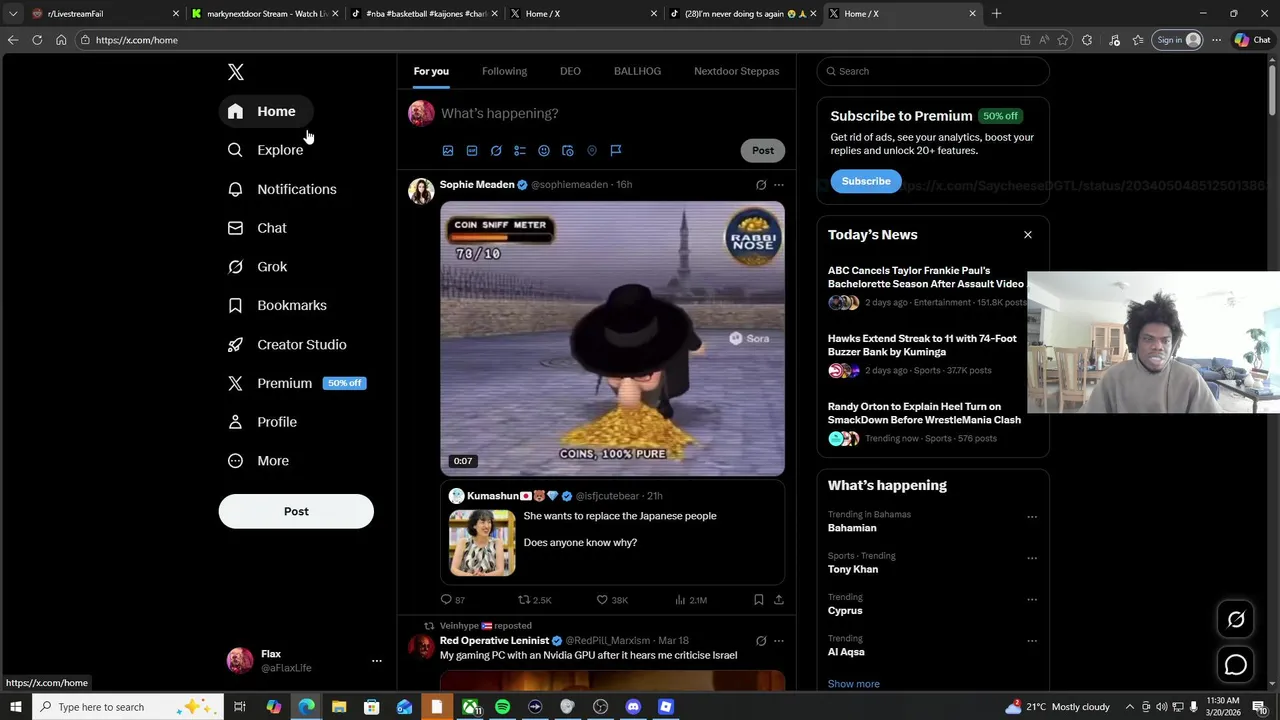This screenshot has height=720, width=1280.
Task: Open more options on Sophie Meaden's post
Action: coord(779,185)
